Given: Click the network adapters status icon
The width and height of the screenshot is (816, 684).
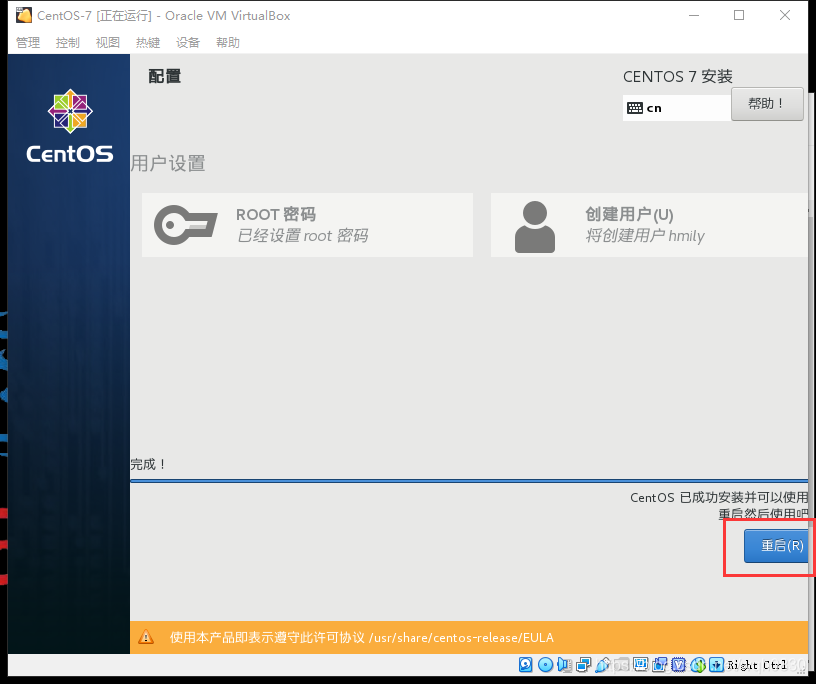Looking at the screenshot, I should click(584, 665).
